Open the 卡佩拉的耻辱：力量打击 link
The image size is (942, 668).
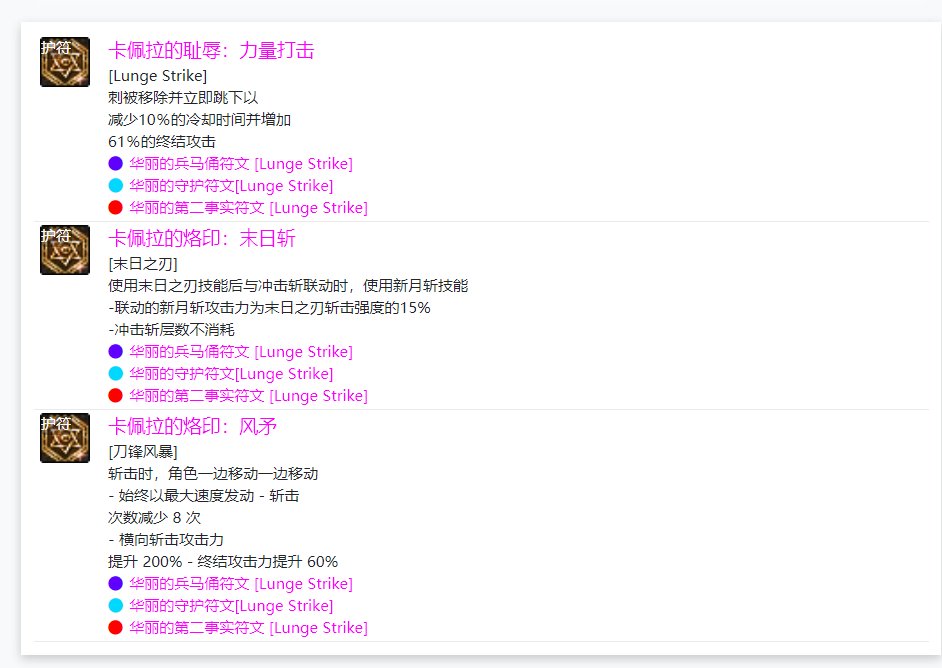(211, 51)
